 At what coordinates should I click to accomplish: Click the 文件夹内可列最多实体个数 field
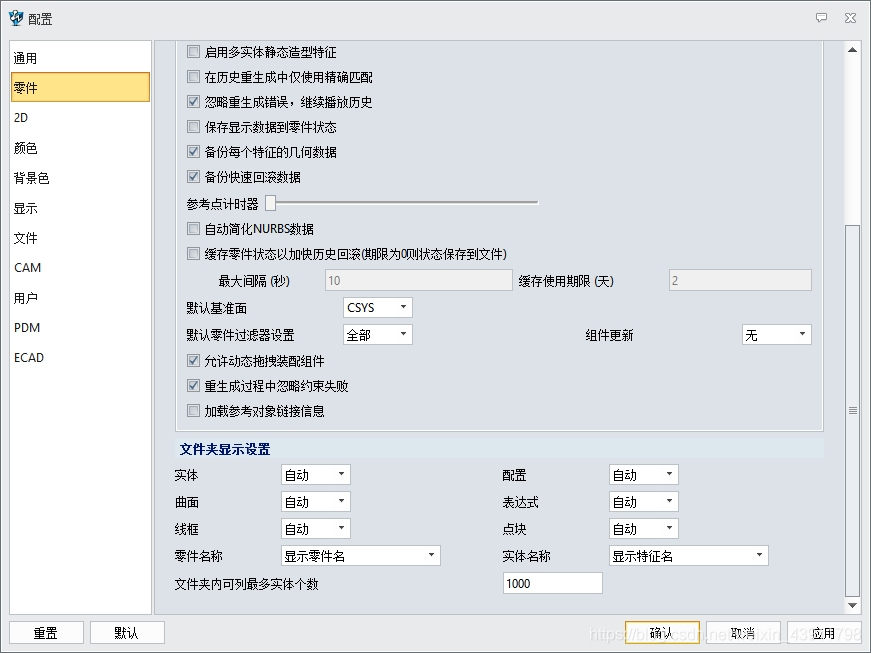click(x=553, y=583)
